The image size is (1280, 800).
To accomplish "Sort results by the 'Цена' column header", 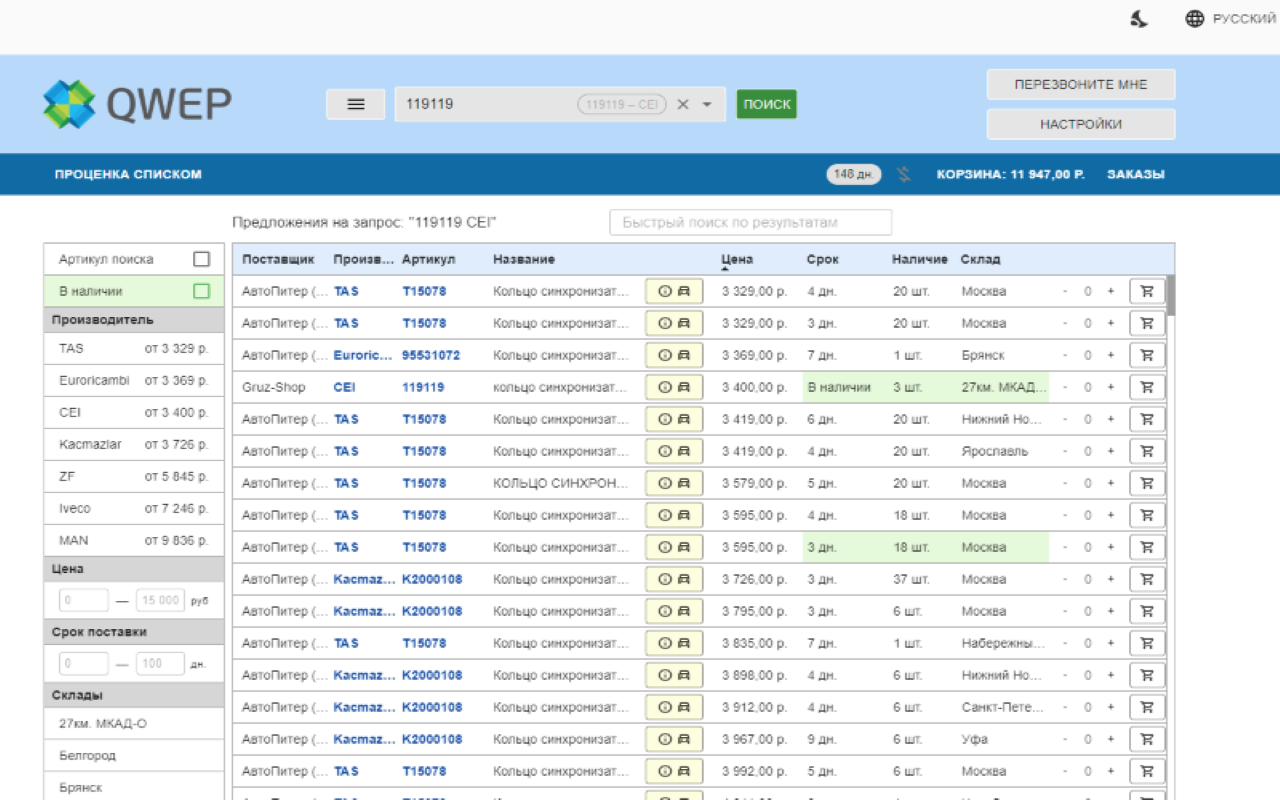I will 737,259.
